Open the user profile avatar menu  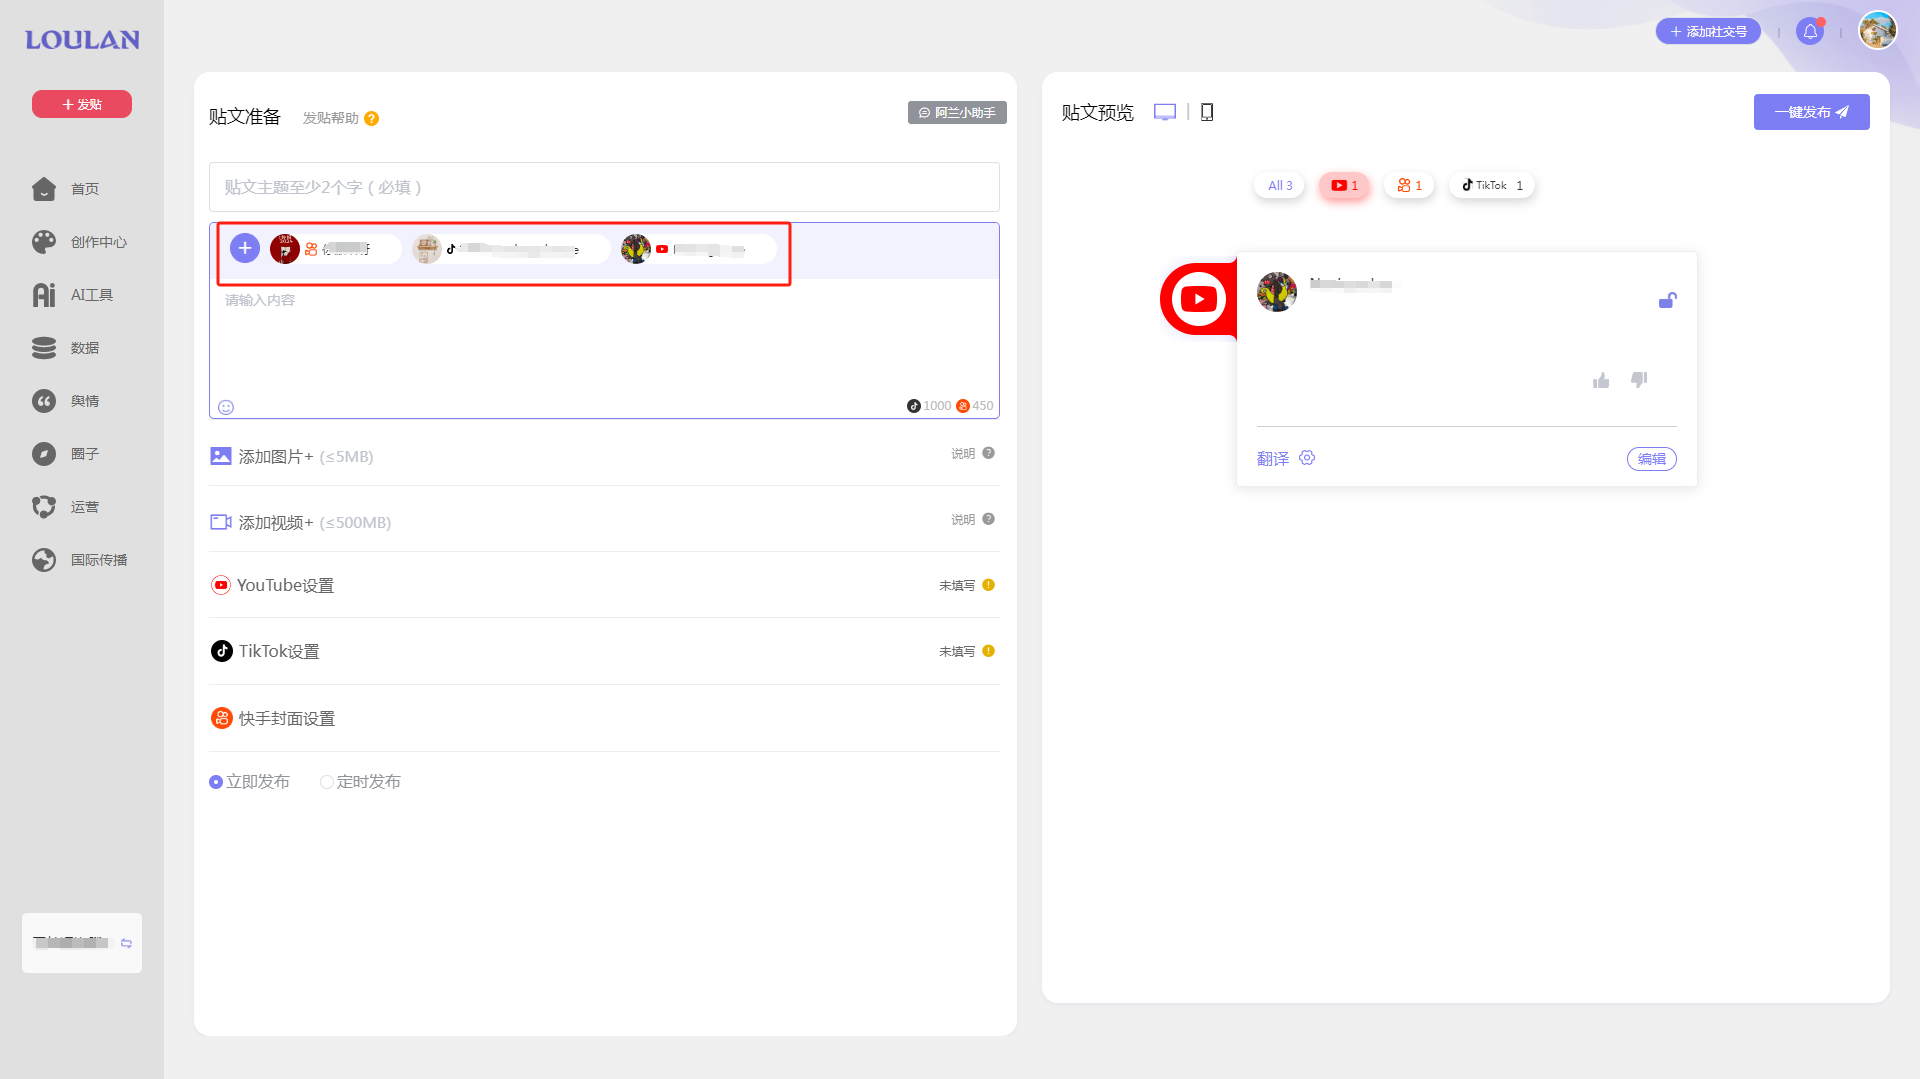(x=1878, y=30)
